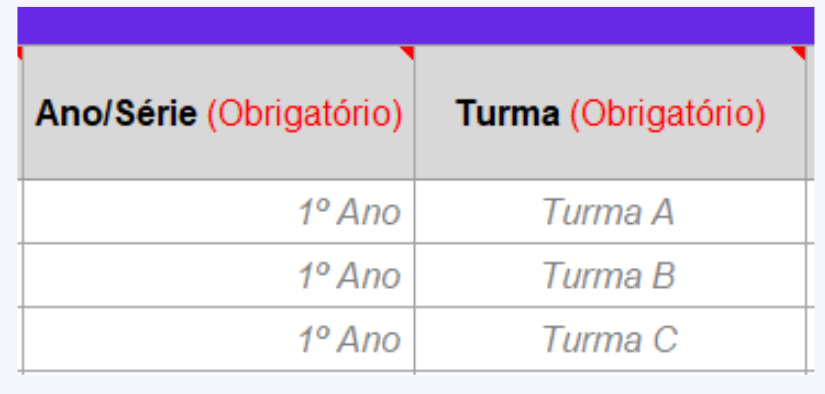Click the purple banner above the table
The width and height of the screenshot is (825, 394).
coord(416,26)
